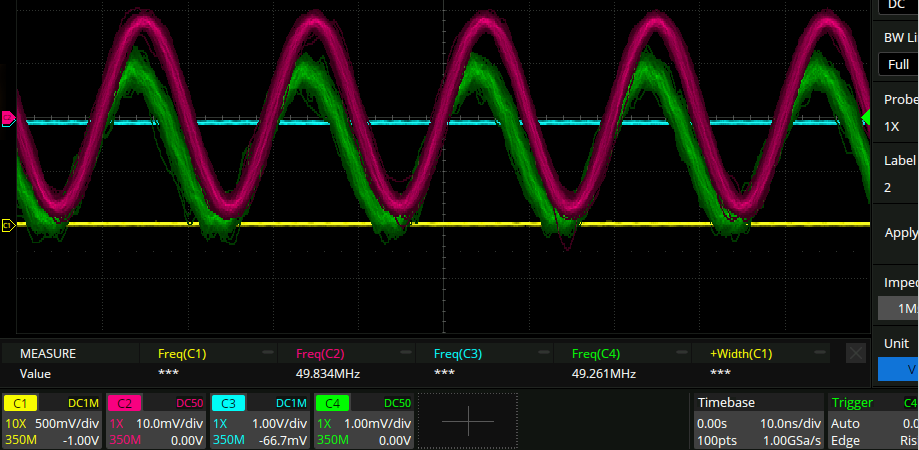Click the green trigger level arrow

point(865,118)
